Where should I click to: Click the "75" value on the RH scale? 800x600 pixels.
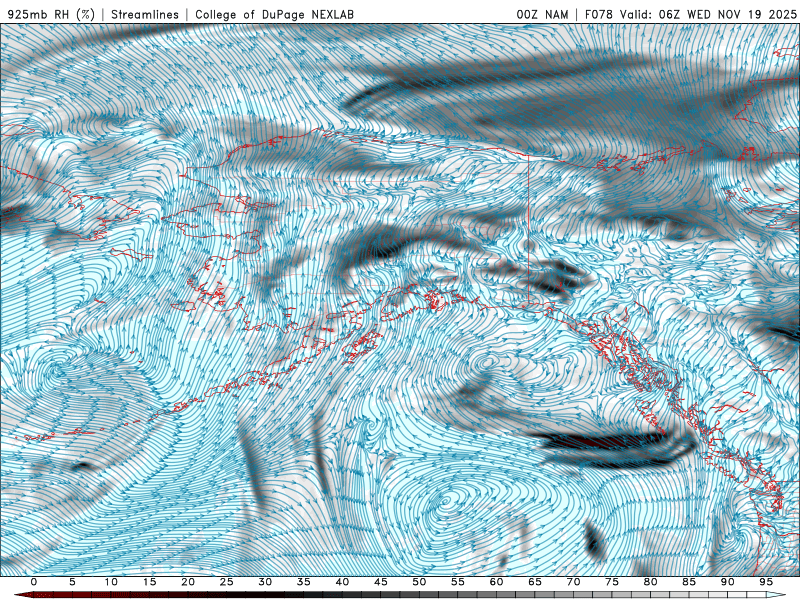tap(612, 582)
